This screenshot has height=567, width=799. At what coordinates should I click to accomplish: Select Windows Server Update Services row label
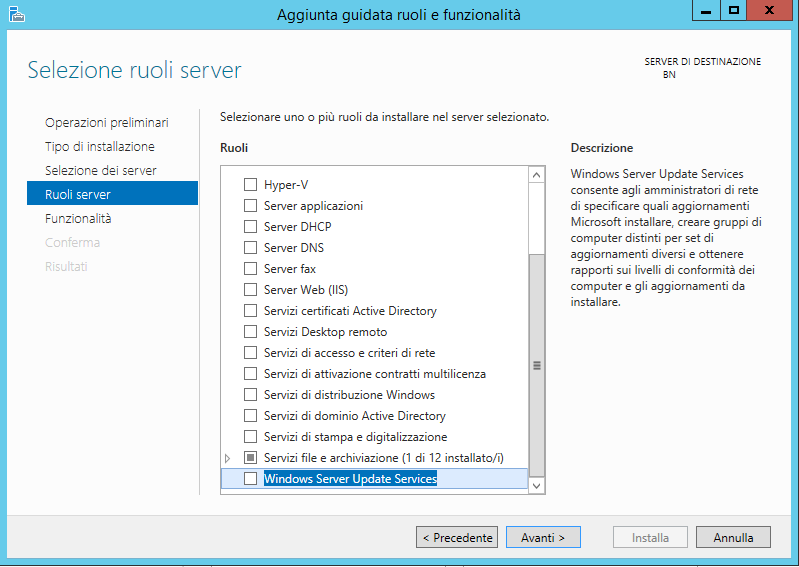(x=351, y=479)
